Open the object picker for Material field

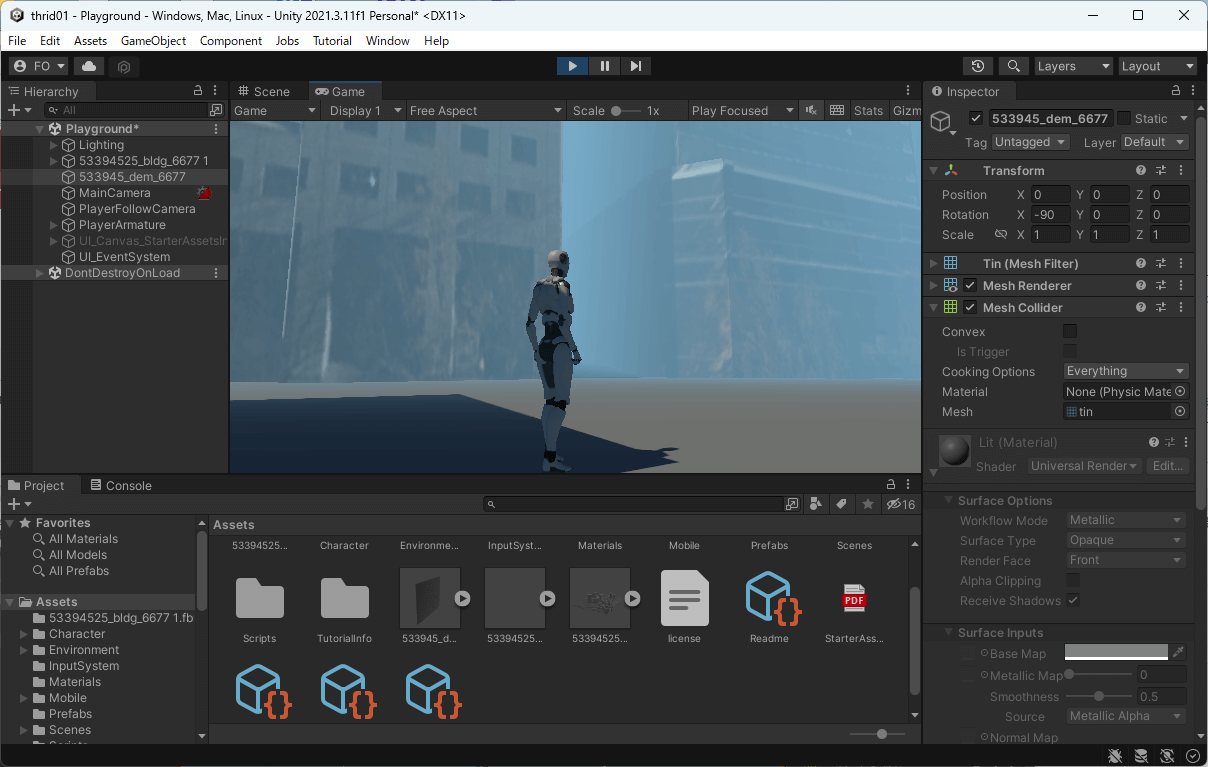(x=1180, y=392)
